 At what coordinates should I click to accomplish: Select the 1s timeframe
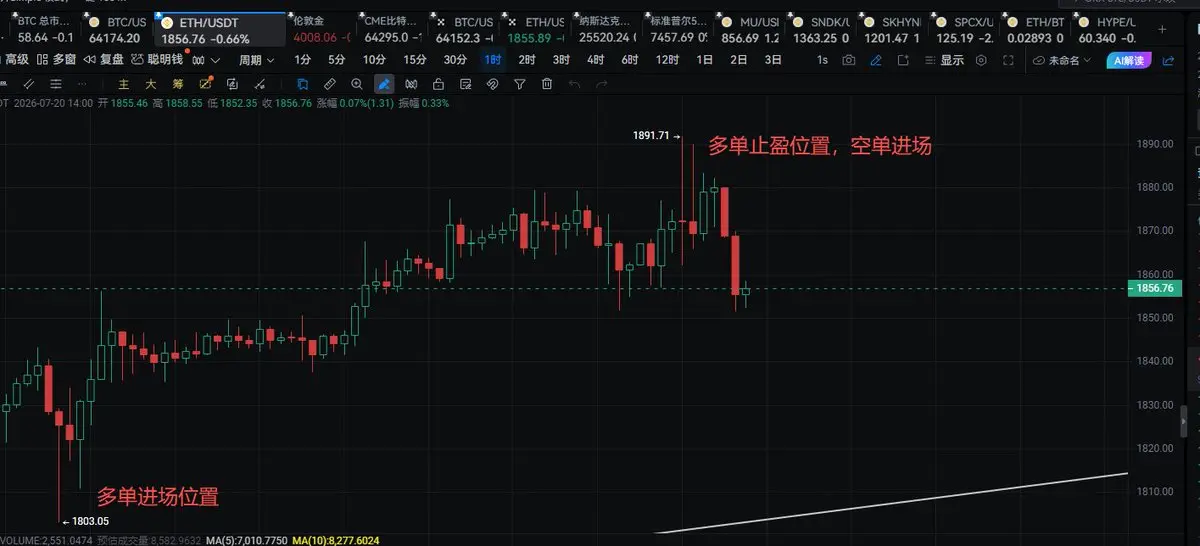822,60
